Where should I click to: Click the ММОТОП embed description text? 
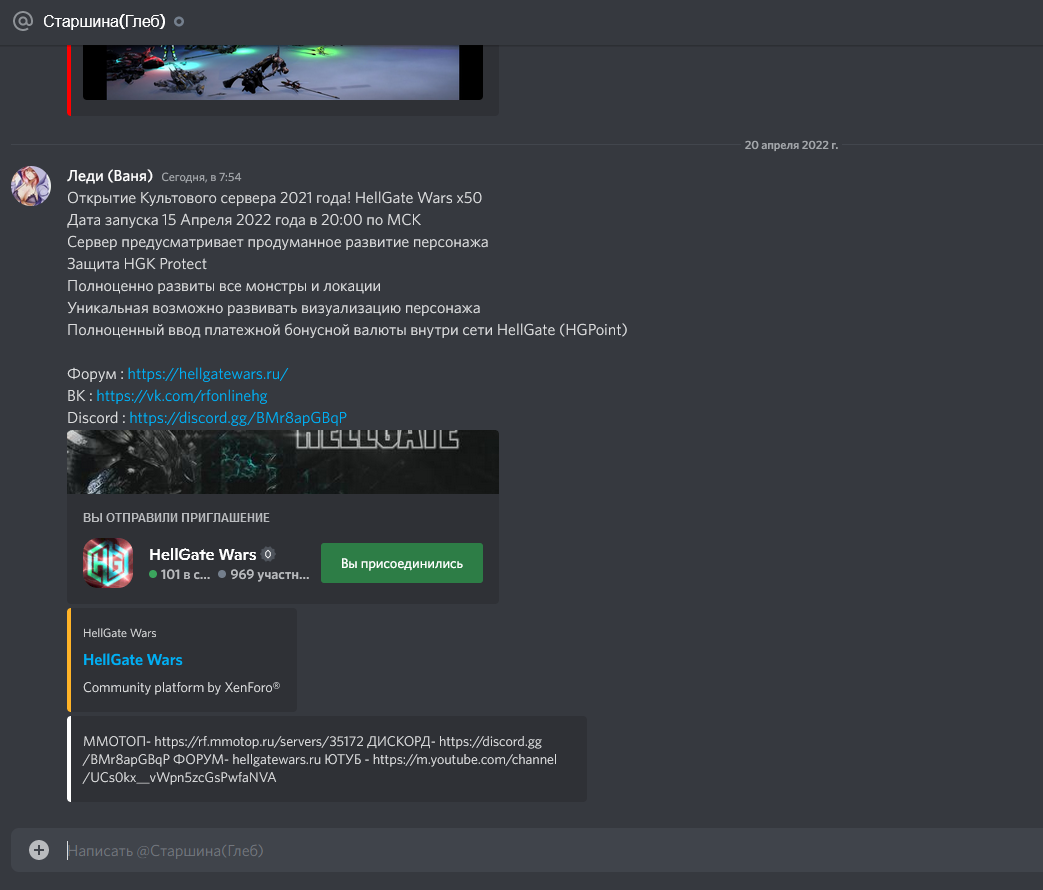320,759
